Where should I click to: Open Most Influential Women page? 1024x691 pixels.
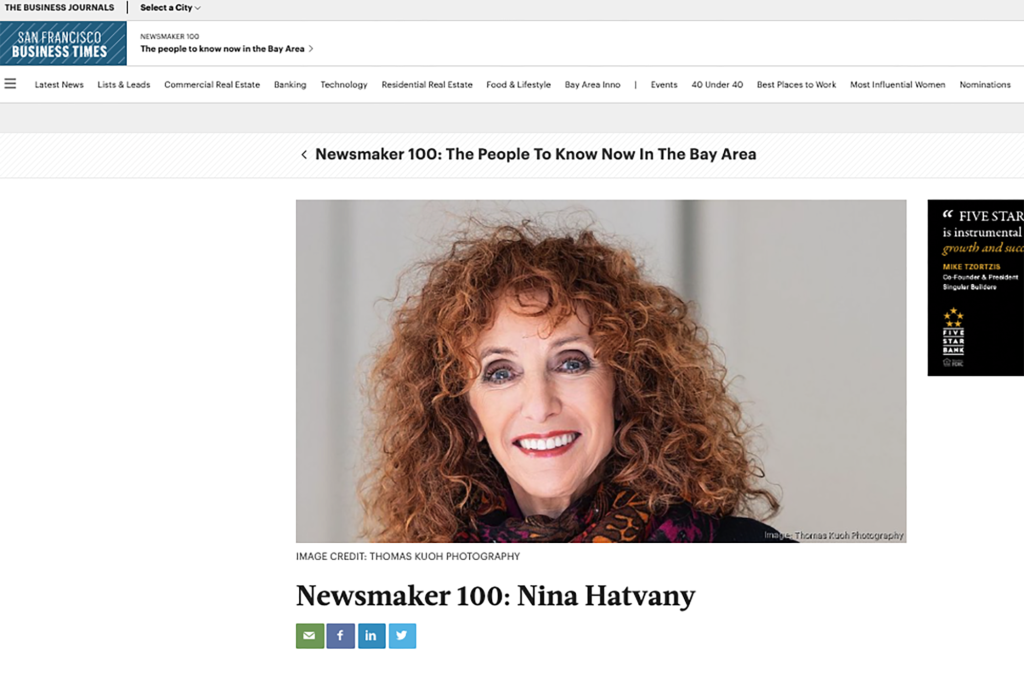[897, 84]
